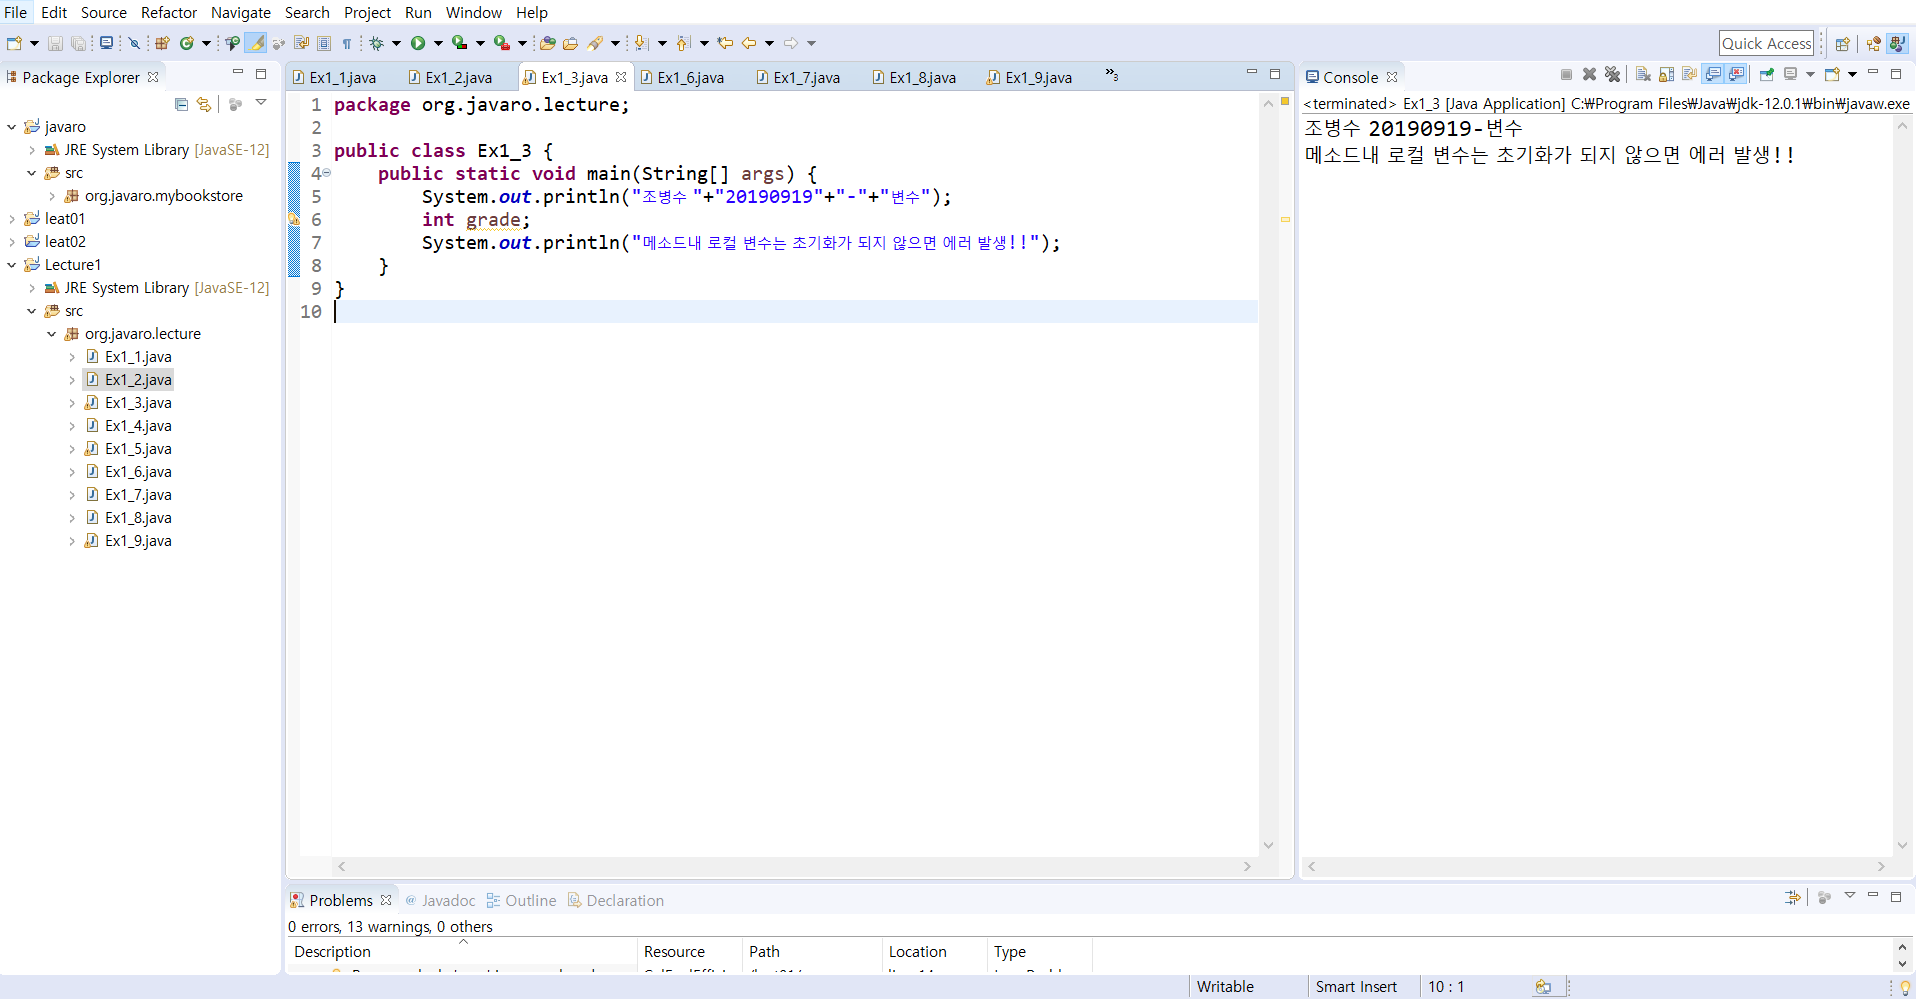Select Ex1_8.java in Package Explorer
1916x999 pixels.
[138, 518]
